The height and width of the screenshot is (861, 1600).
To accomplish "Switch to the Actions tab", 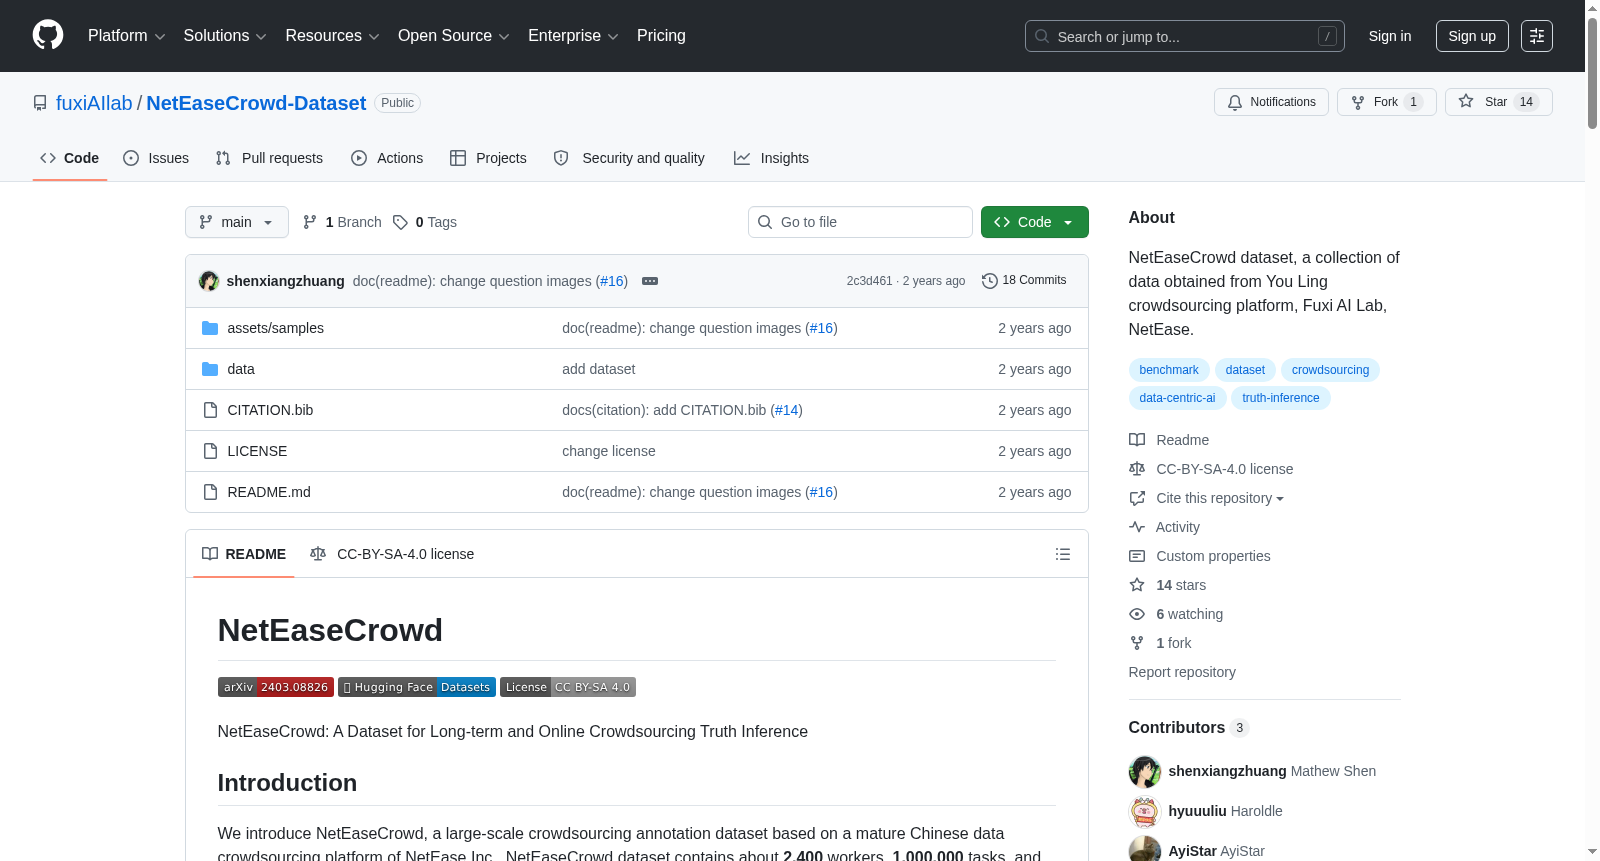I will 387,158.
